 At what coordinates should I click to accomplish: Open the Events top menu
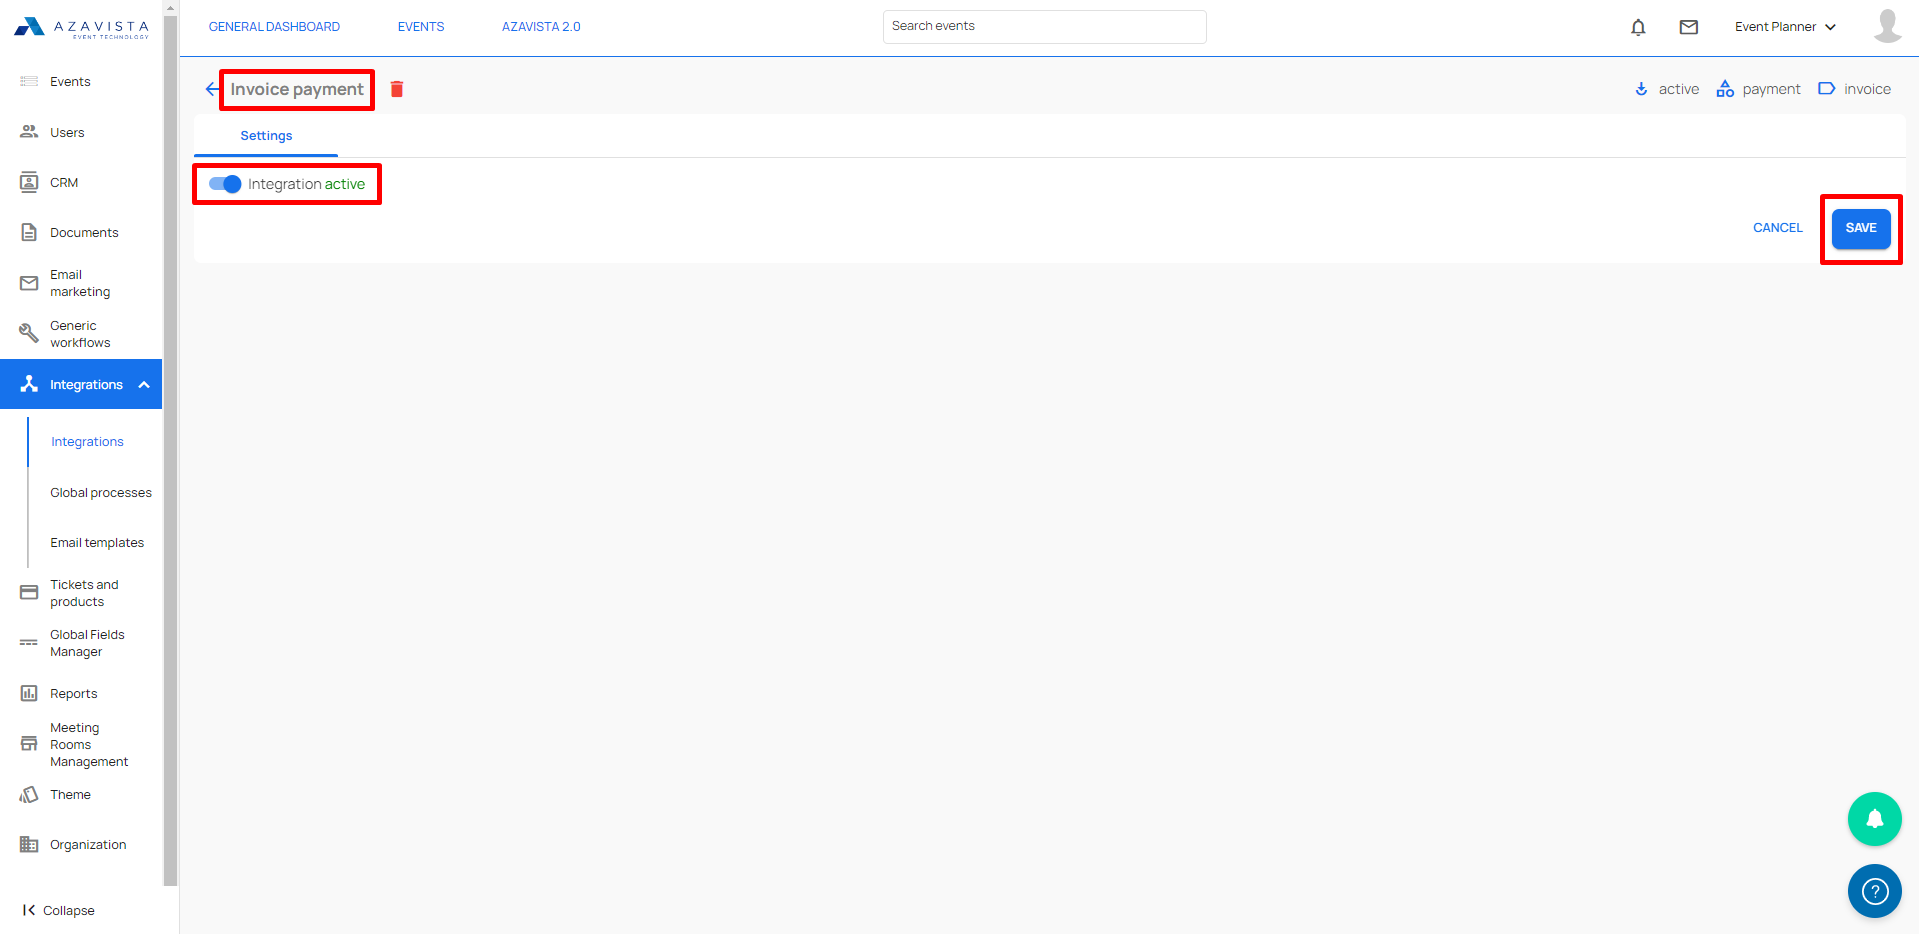coord(421,27)
